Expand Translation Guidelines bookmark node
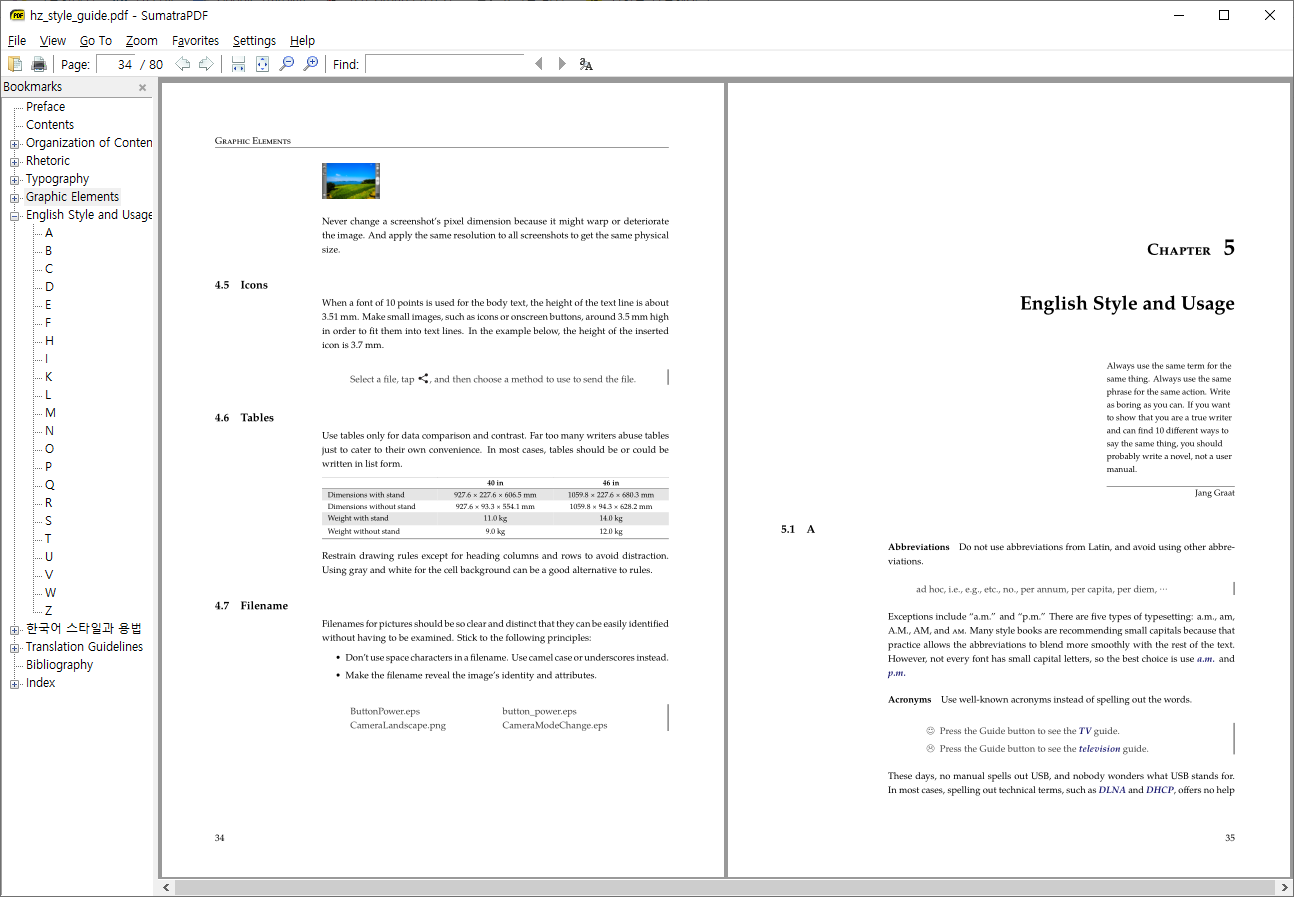The image size is (1294, 897). coord(15,647)
